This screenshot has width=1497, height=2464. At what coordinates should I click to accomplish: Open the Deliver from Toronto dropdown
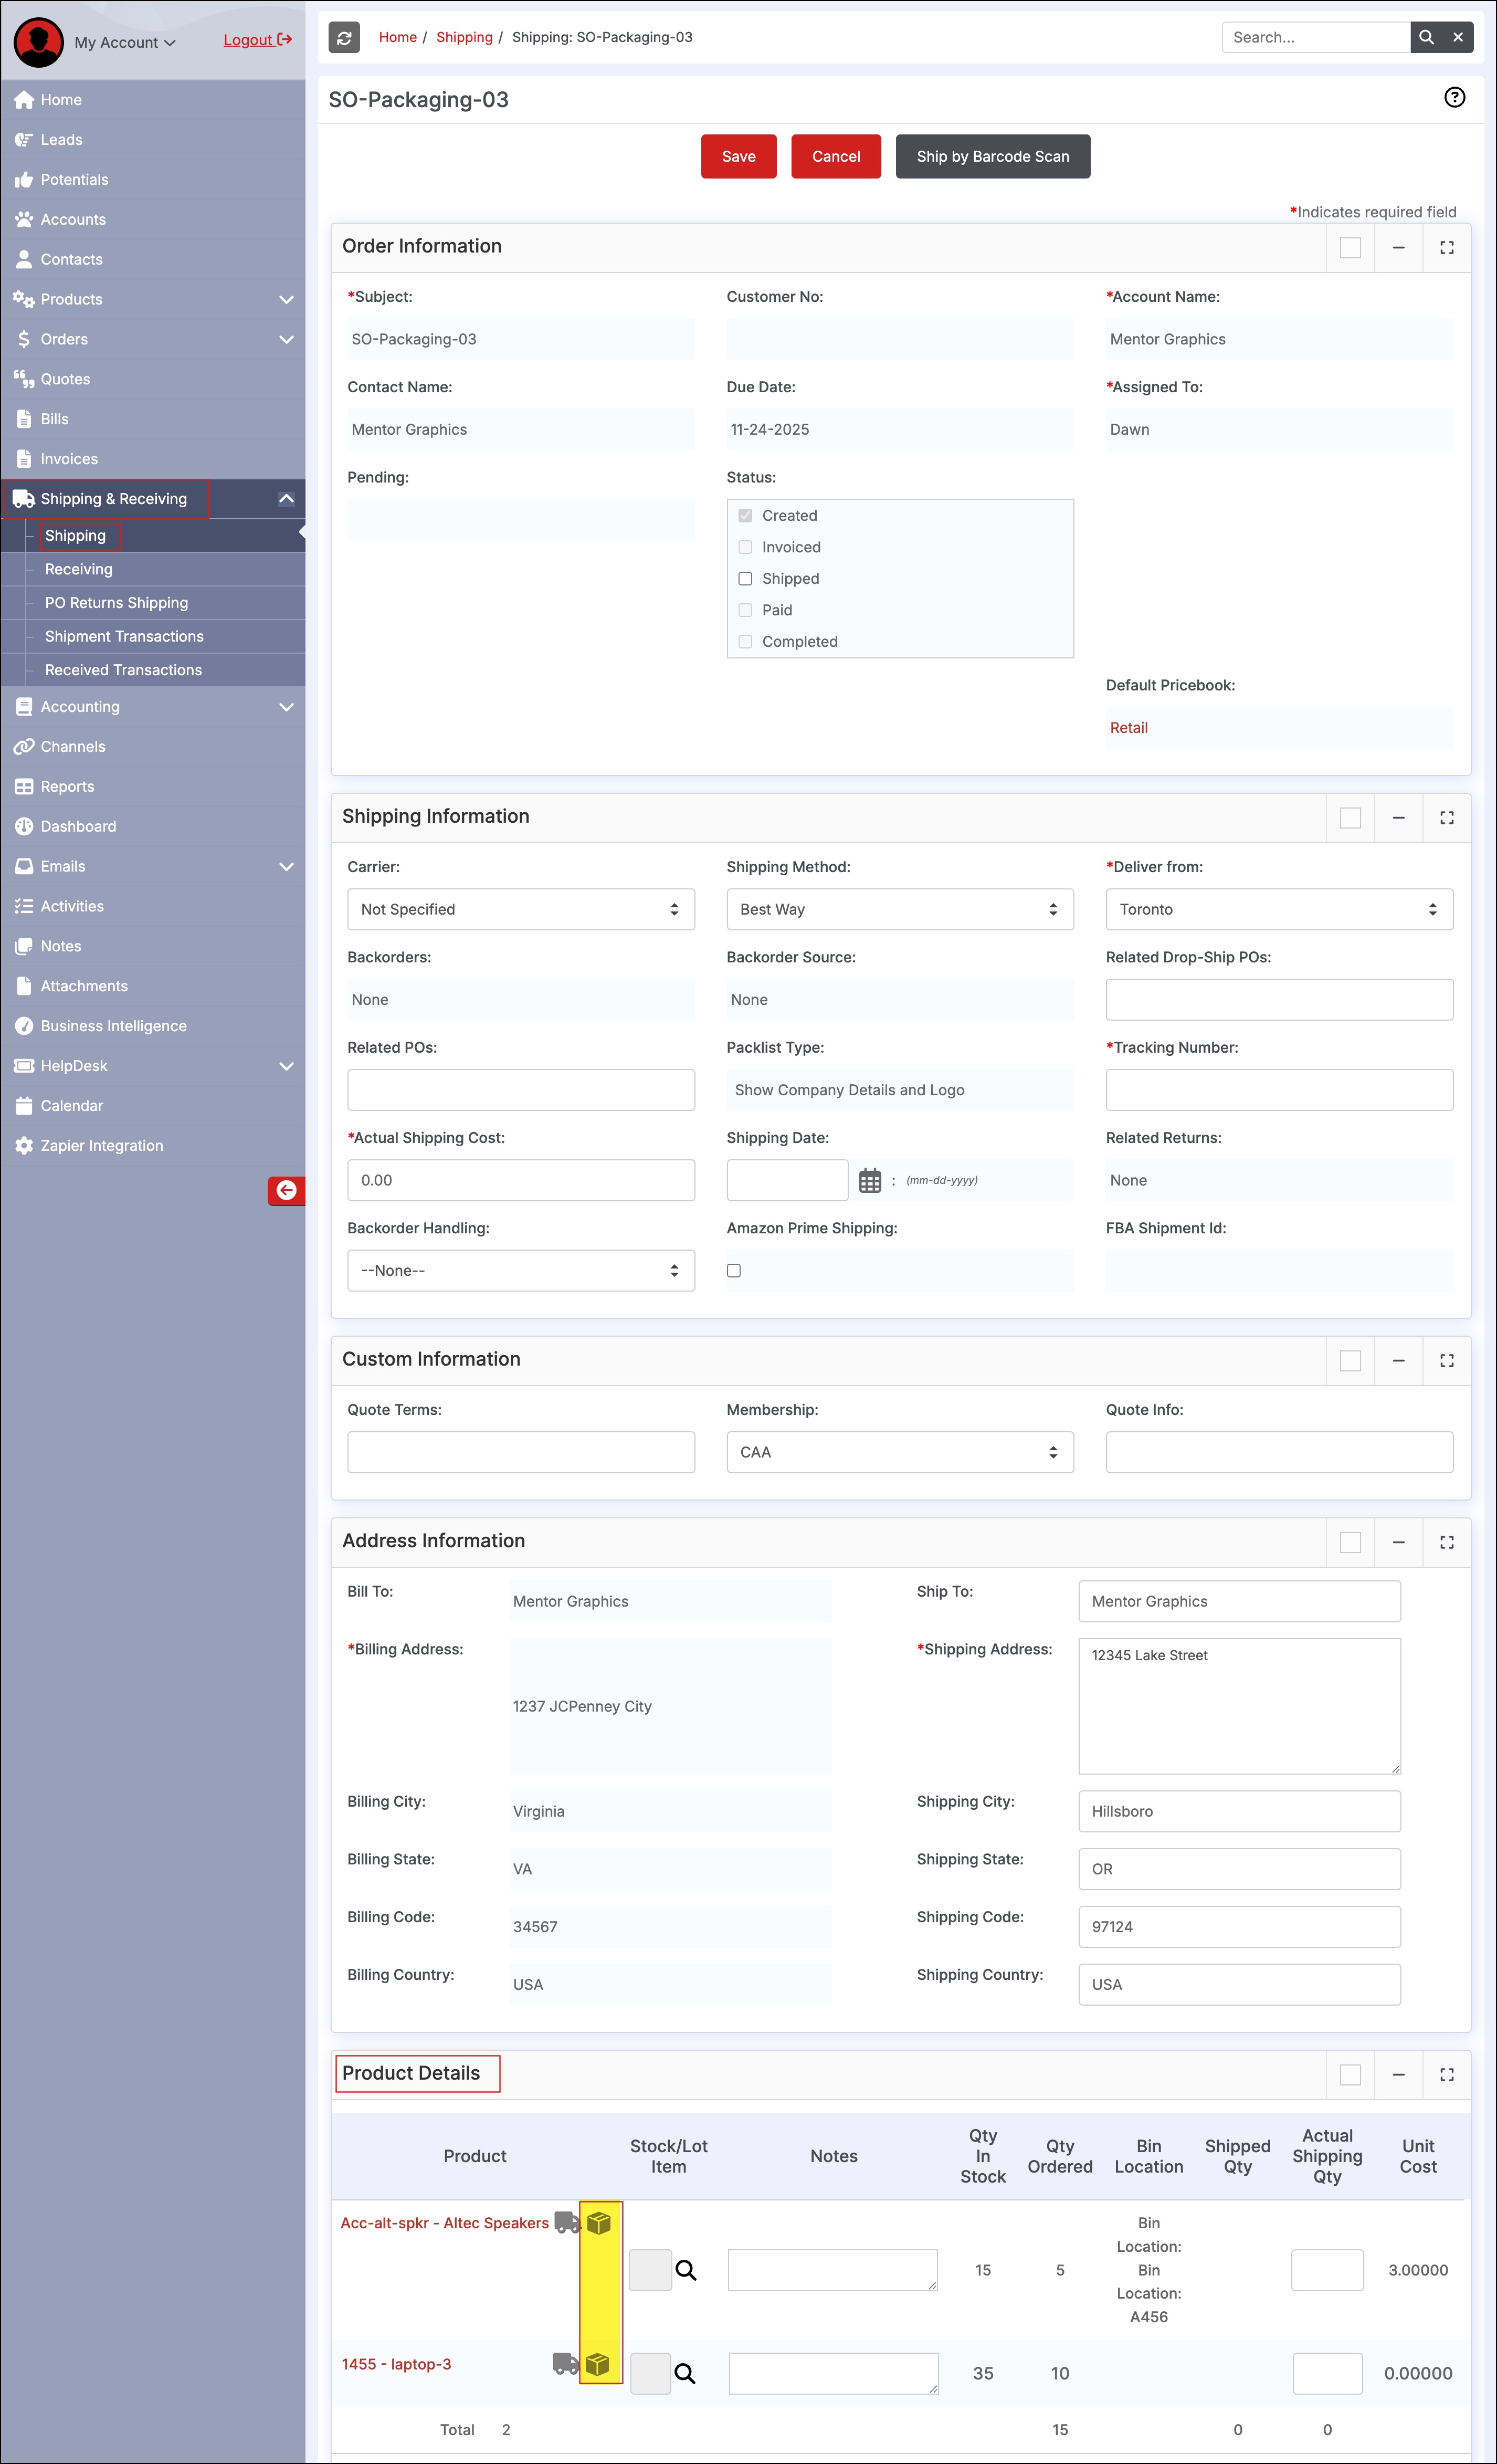point(1278,909)
